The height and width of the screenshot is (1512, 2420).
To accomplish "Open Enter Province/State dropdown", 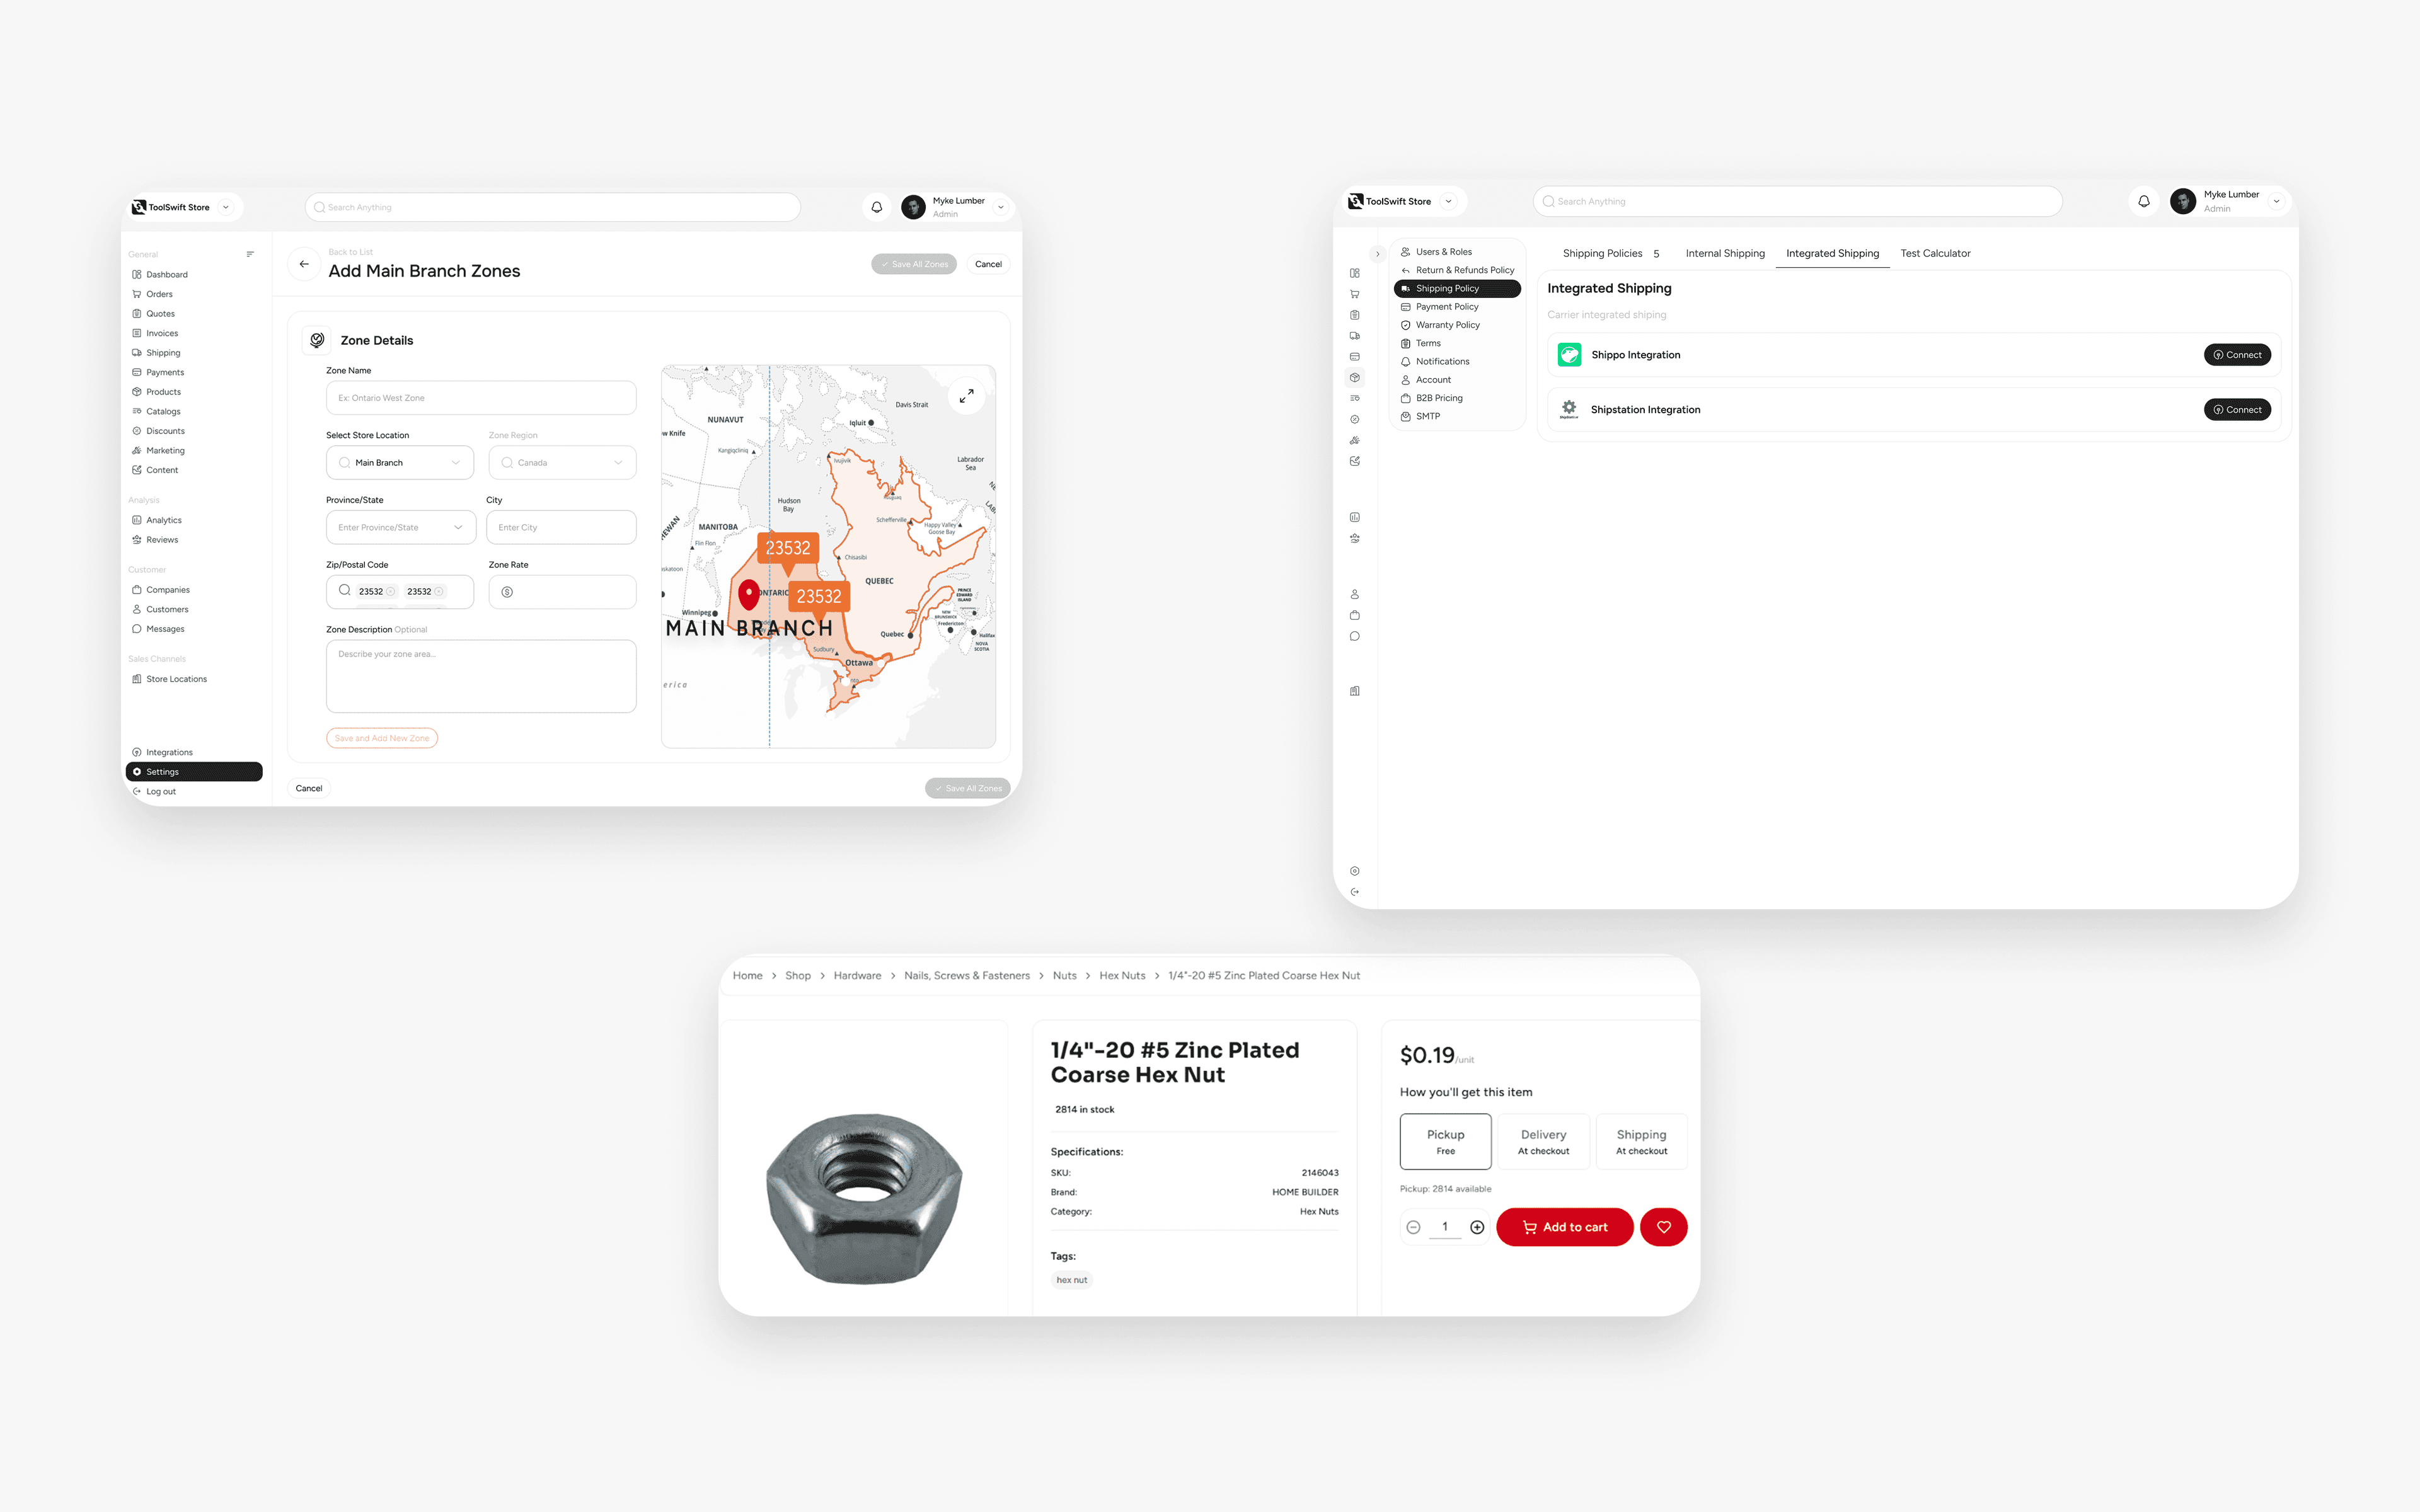I will tap(400, 527).
